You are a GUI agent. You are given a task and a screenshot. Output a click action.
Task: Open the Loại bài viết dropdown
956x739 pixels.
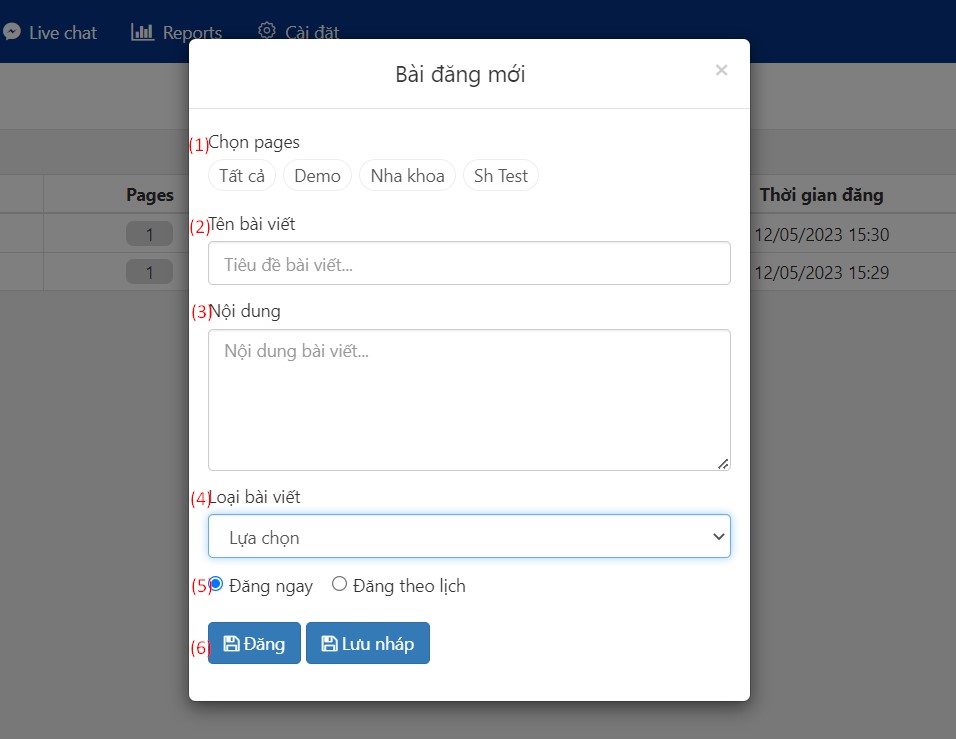click(x=468, y=537)
